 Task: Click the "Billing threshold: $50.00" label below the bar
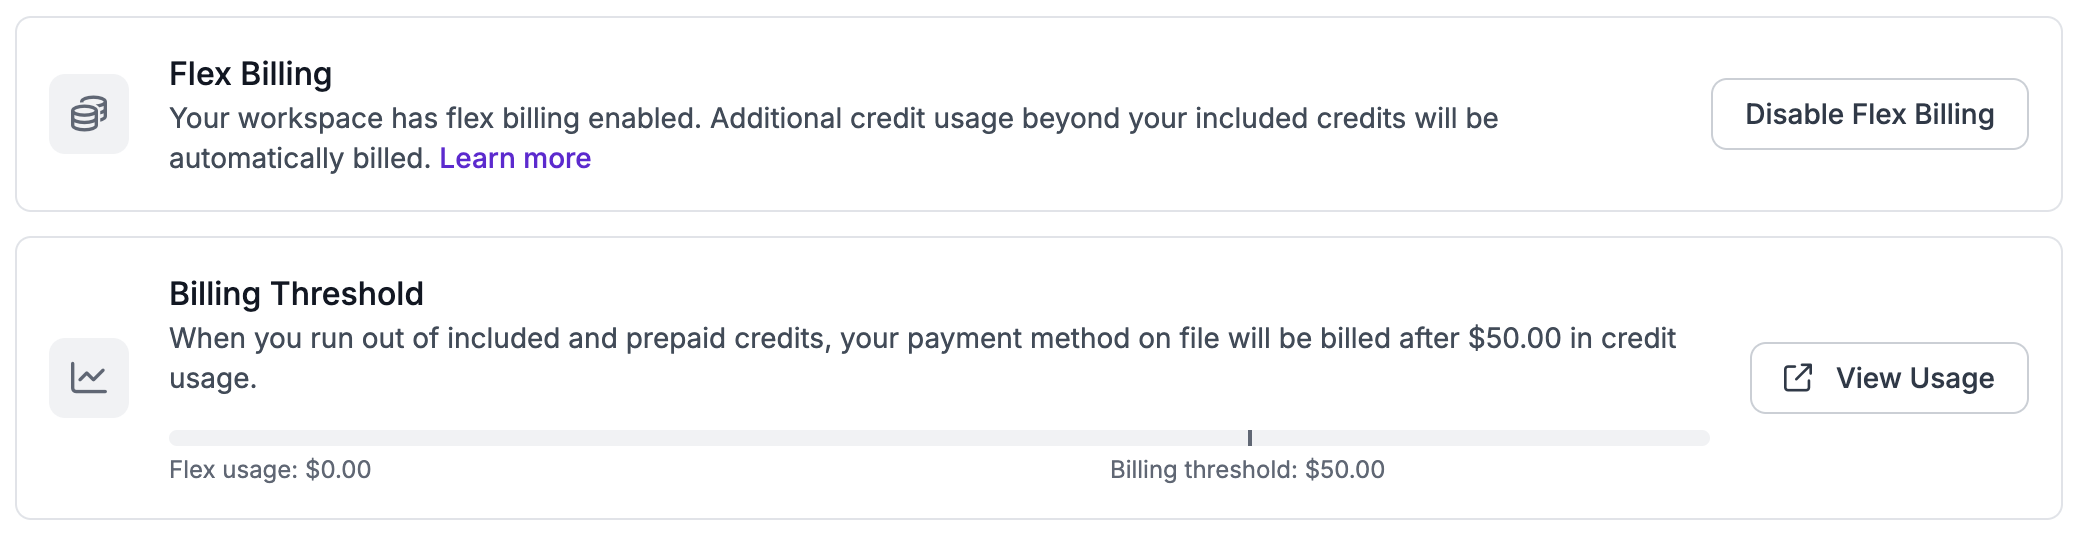point(1247,470)
